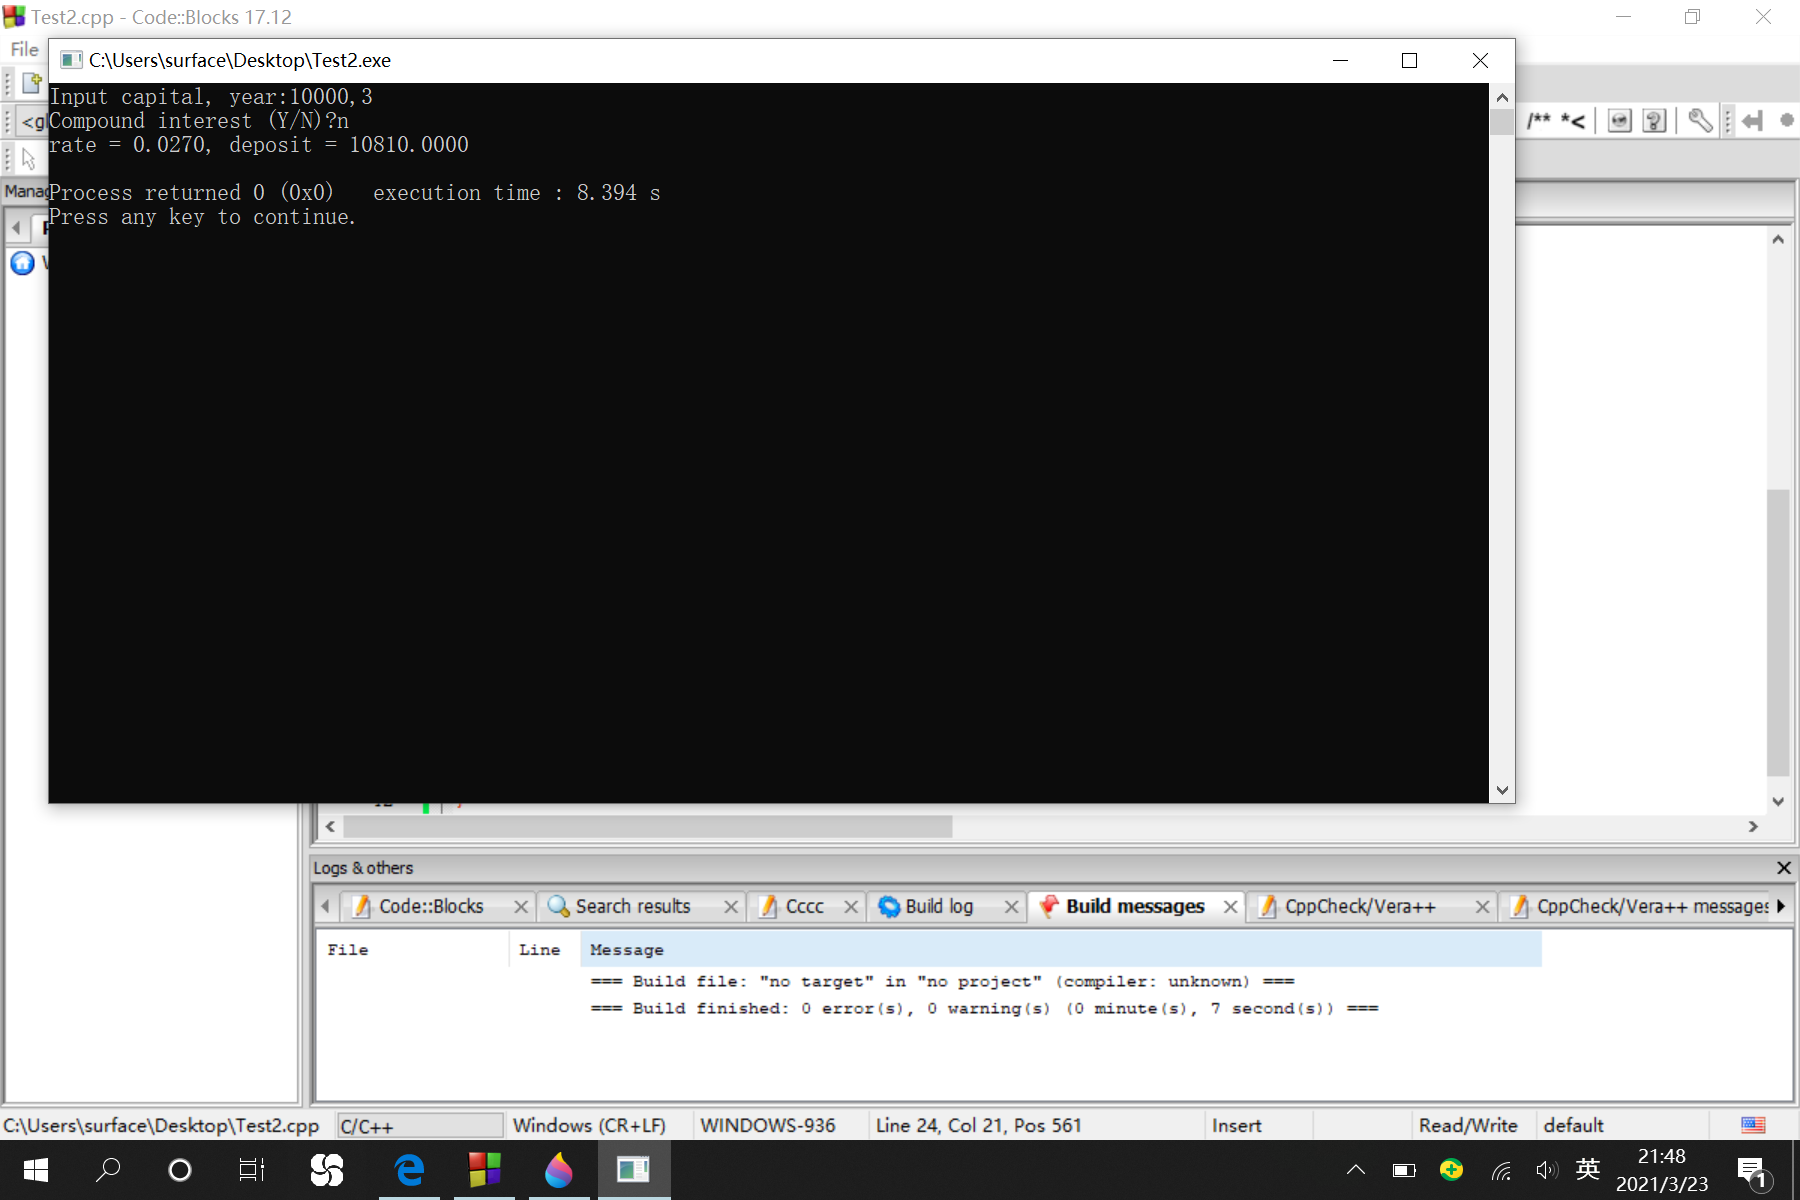Switch to Code::Blocks taskbar icon

(x=484, y=1170)
